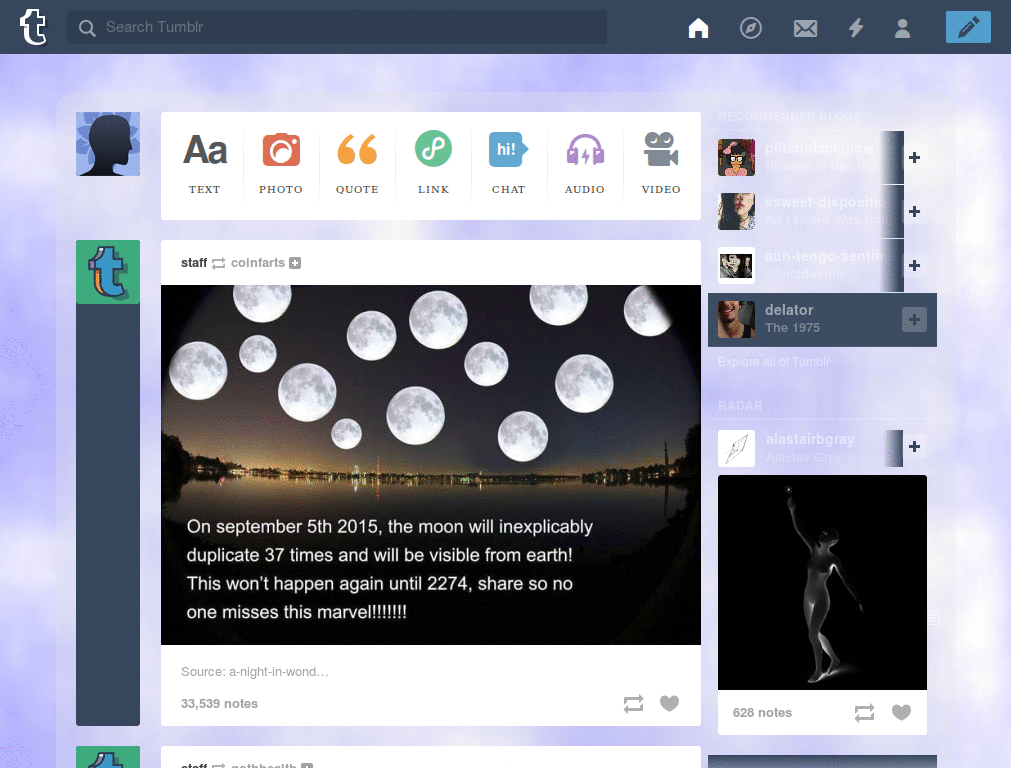Create a new Text post
The width and height of the screenshot is (1024, 768).
205,163
